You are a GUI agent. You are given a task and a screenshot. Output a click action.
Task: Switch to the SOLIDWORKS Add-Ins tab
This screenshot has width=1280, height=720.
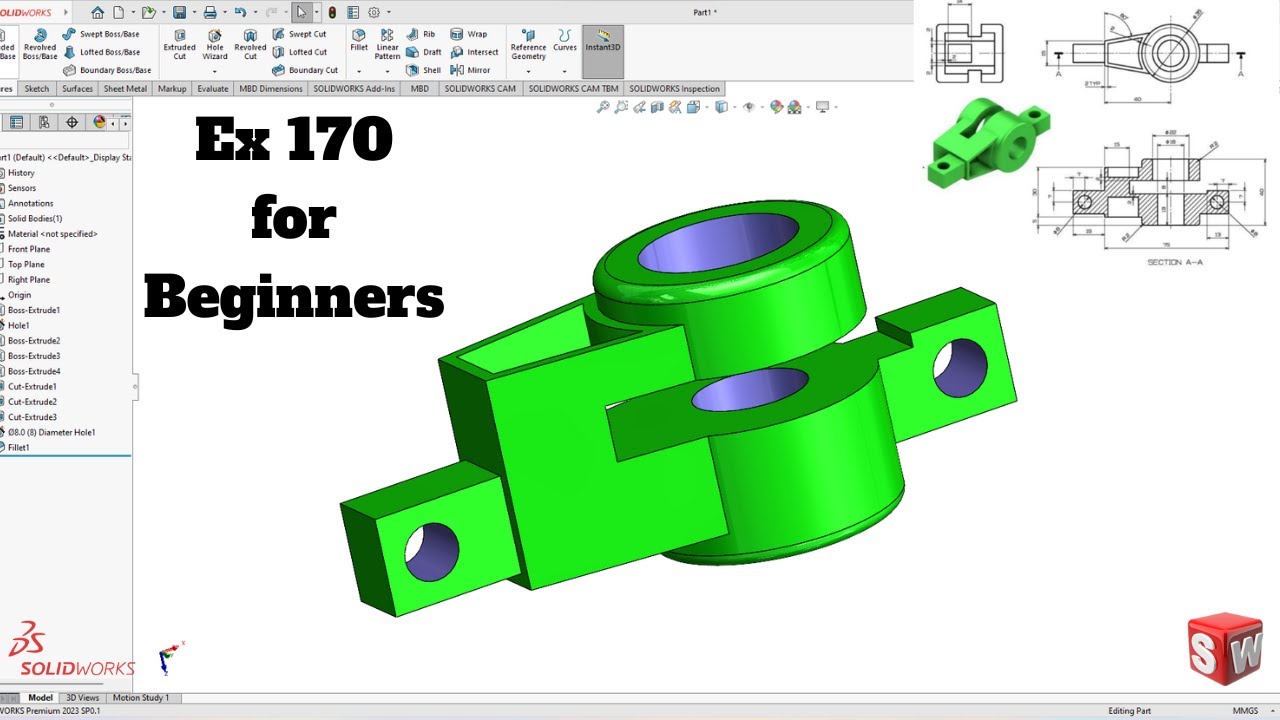tap(354, 88)
